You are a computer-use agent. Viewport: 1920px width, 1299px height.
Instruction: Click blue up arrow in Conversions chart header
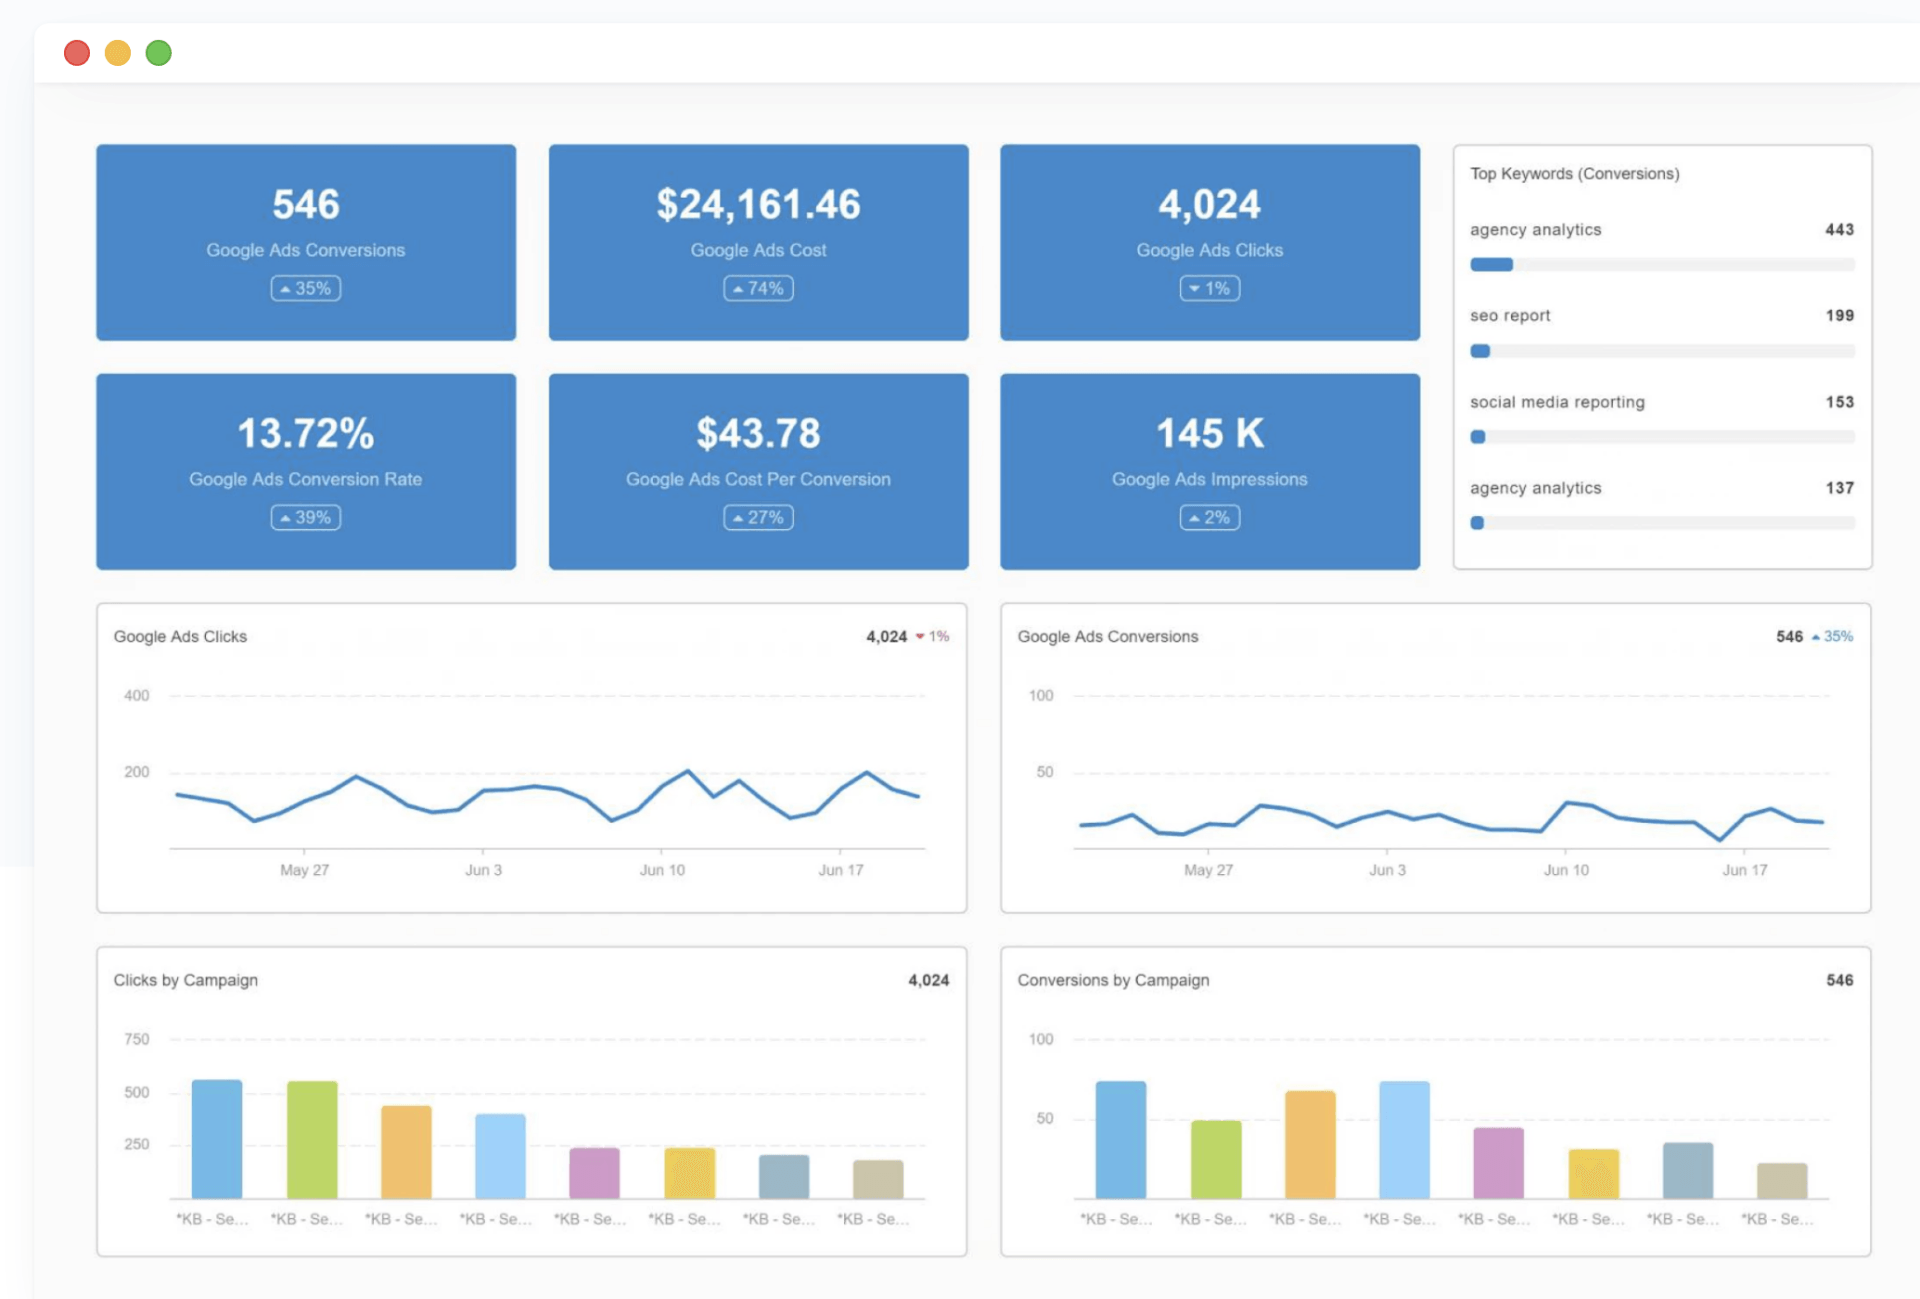point(1815,637)
